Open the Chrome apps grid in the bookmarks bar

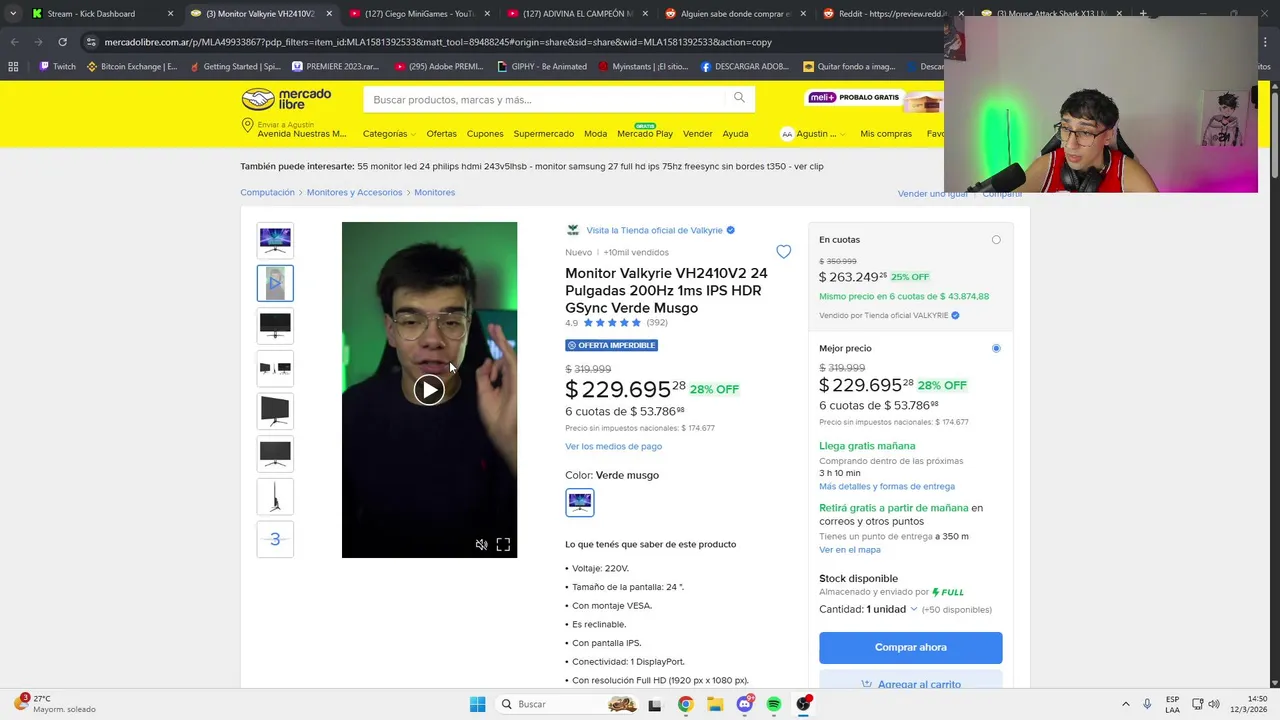(13, 67)
